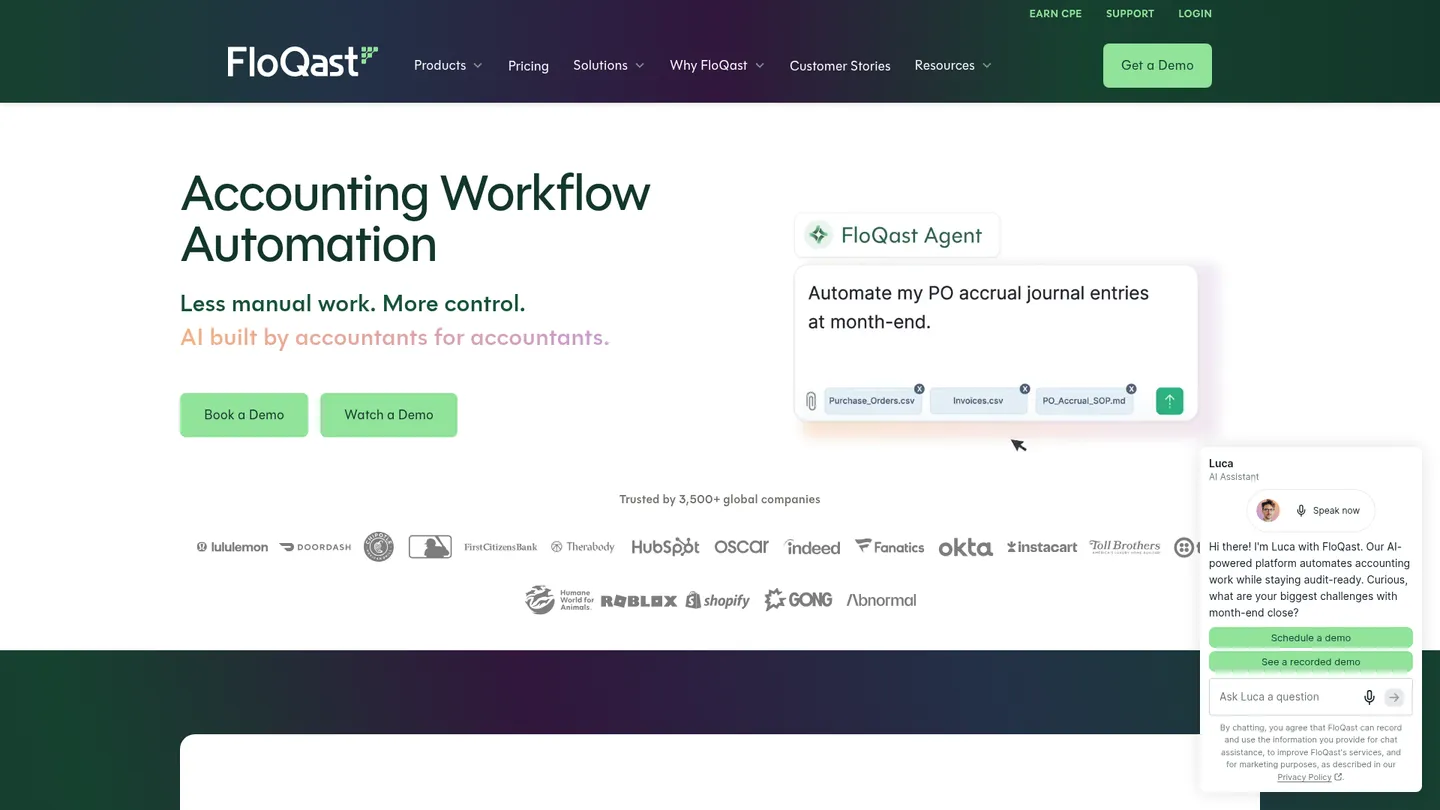Expand the Why FloQast dropdown menu
Screen dimensions: 1440x810
717,65
